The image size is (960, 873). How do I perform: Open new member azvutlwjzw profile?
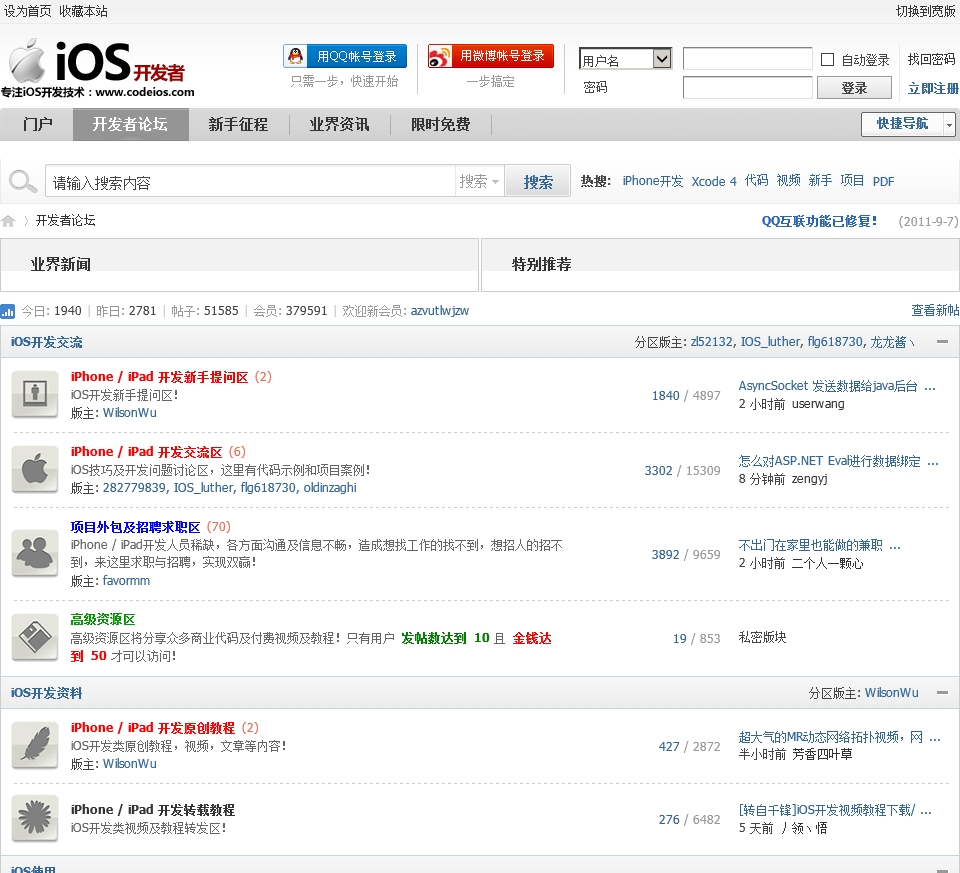point(440,310)
